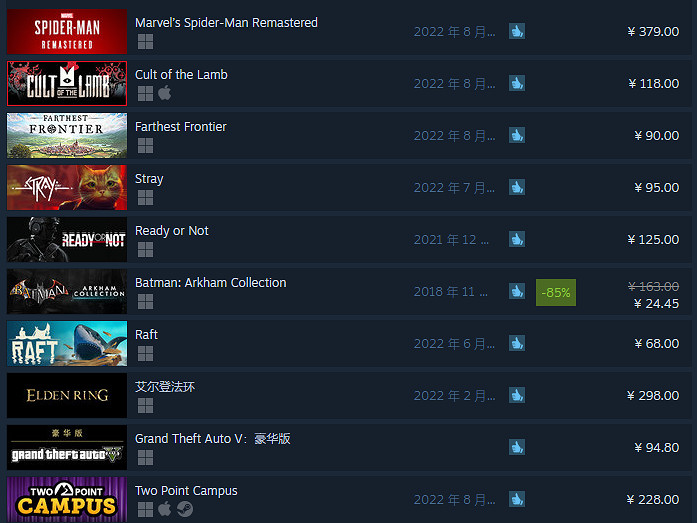Open the Batman Arkham Collection capsule image
The height and width of the screenshot is (523, 697).
[67, 291]
